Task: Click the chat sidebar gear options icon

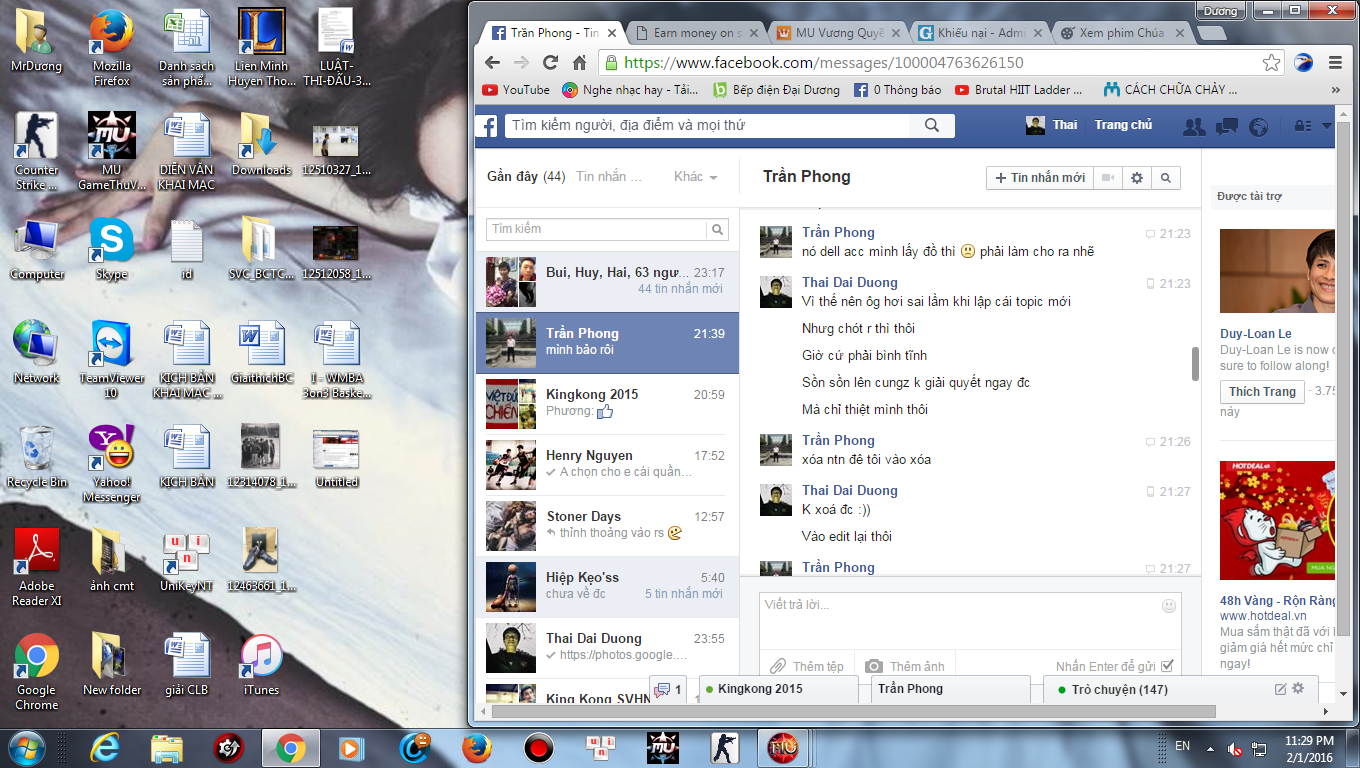Action: tap(1298, 689)
